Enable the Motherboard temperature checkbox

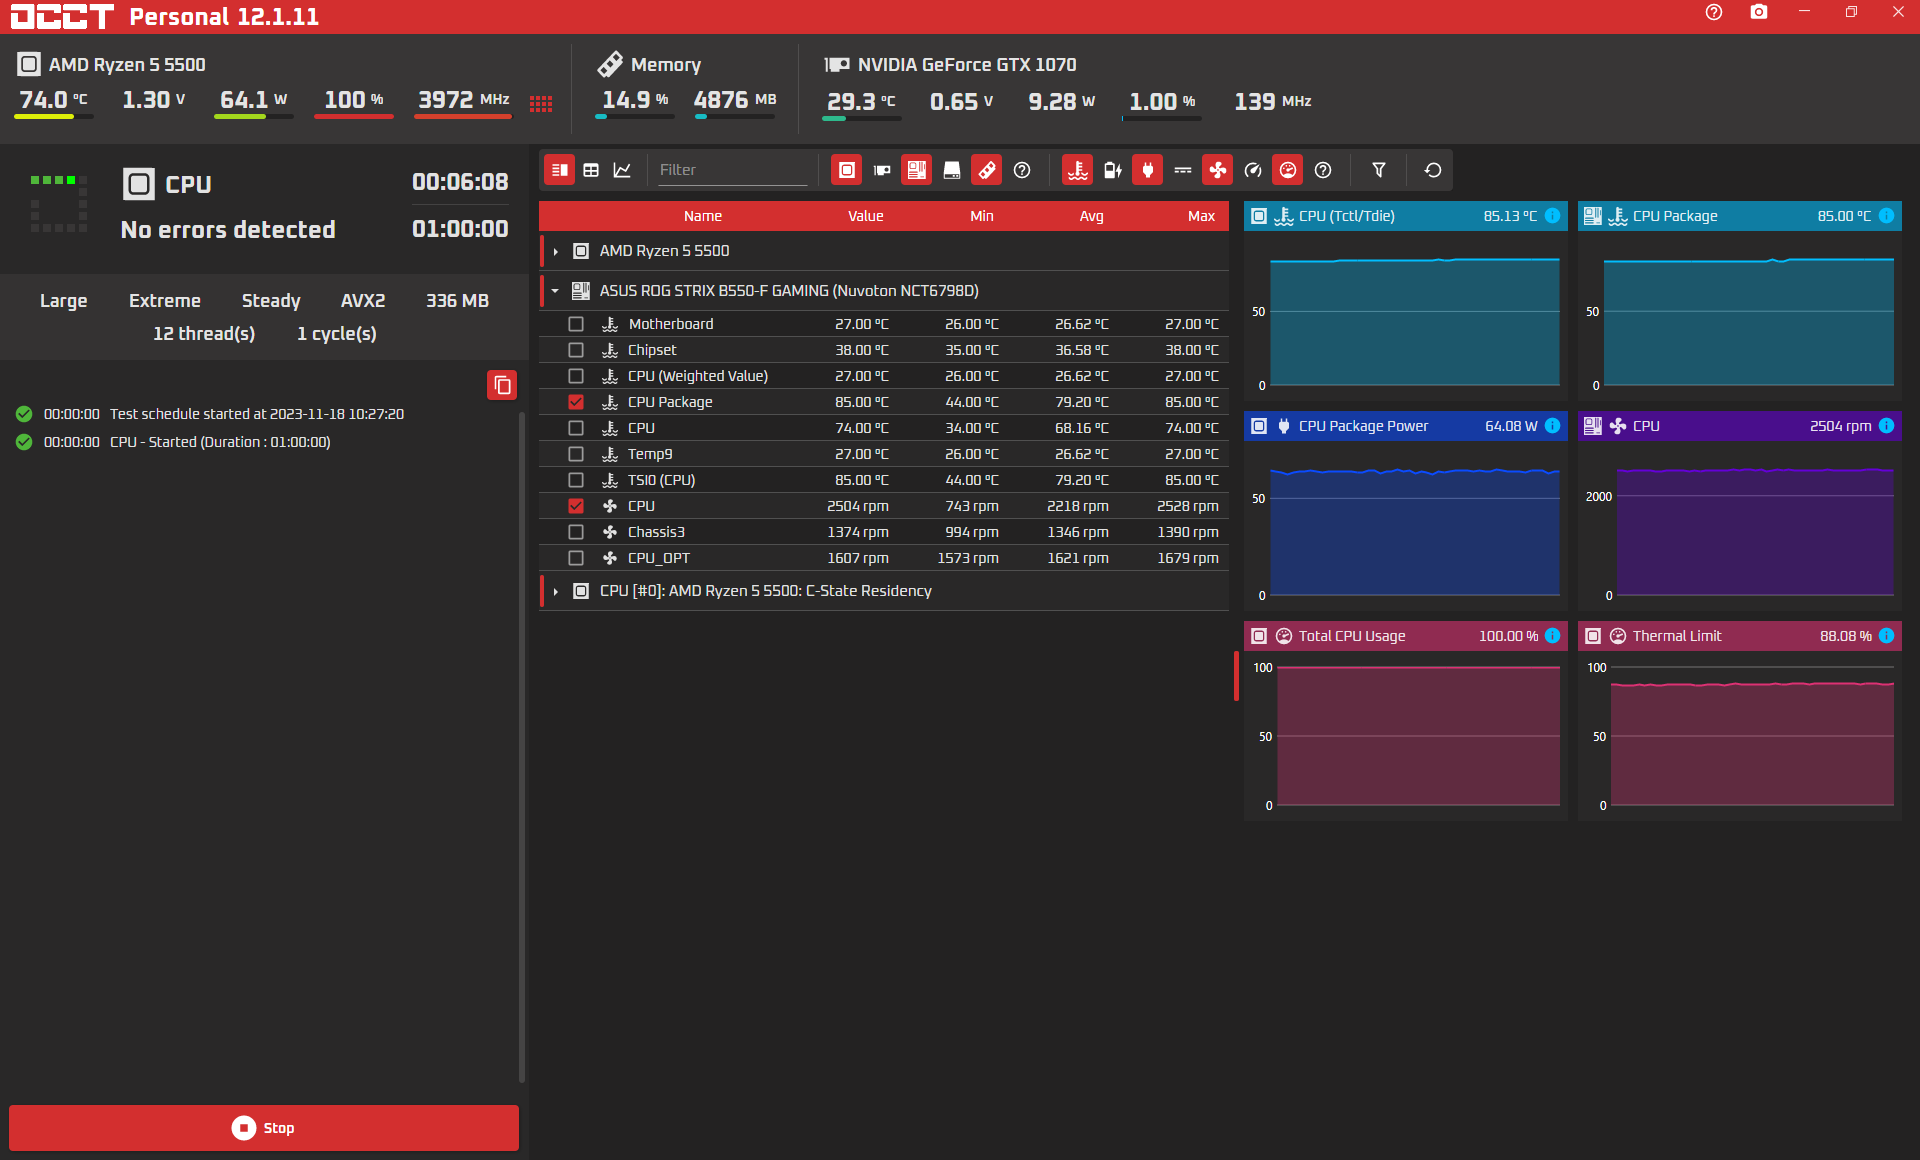coord(576,324)
